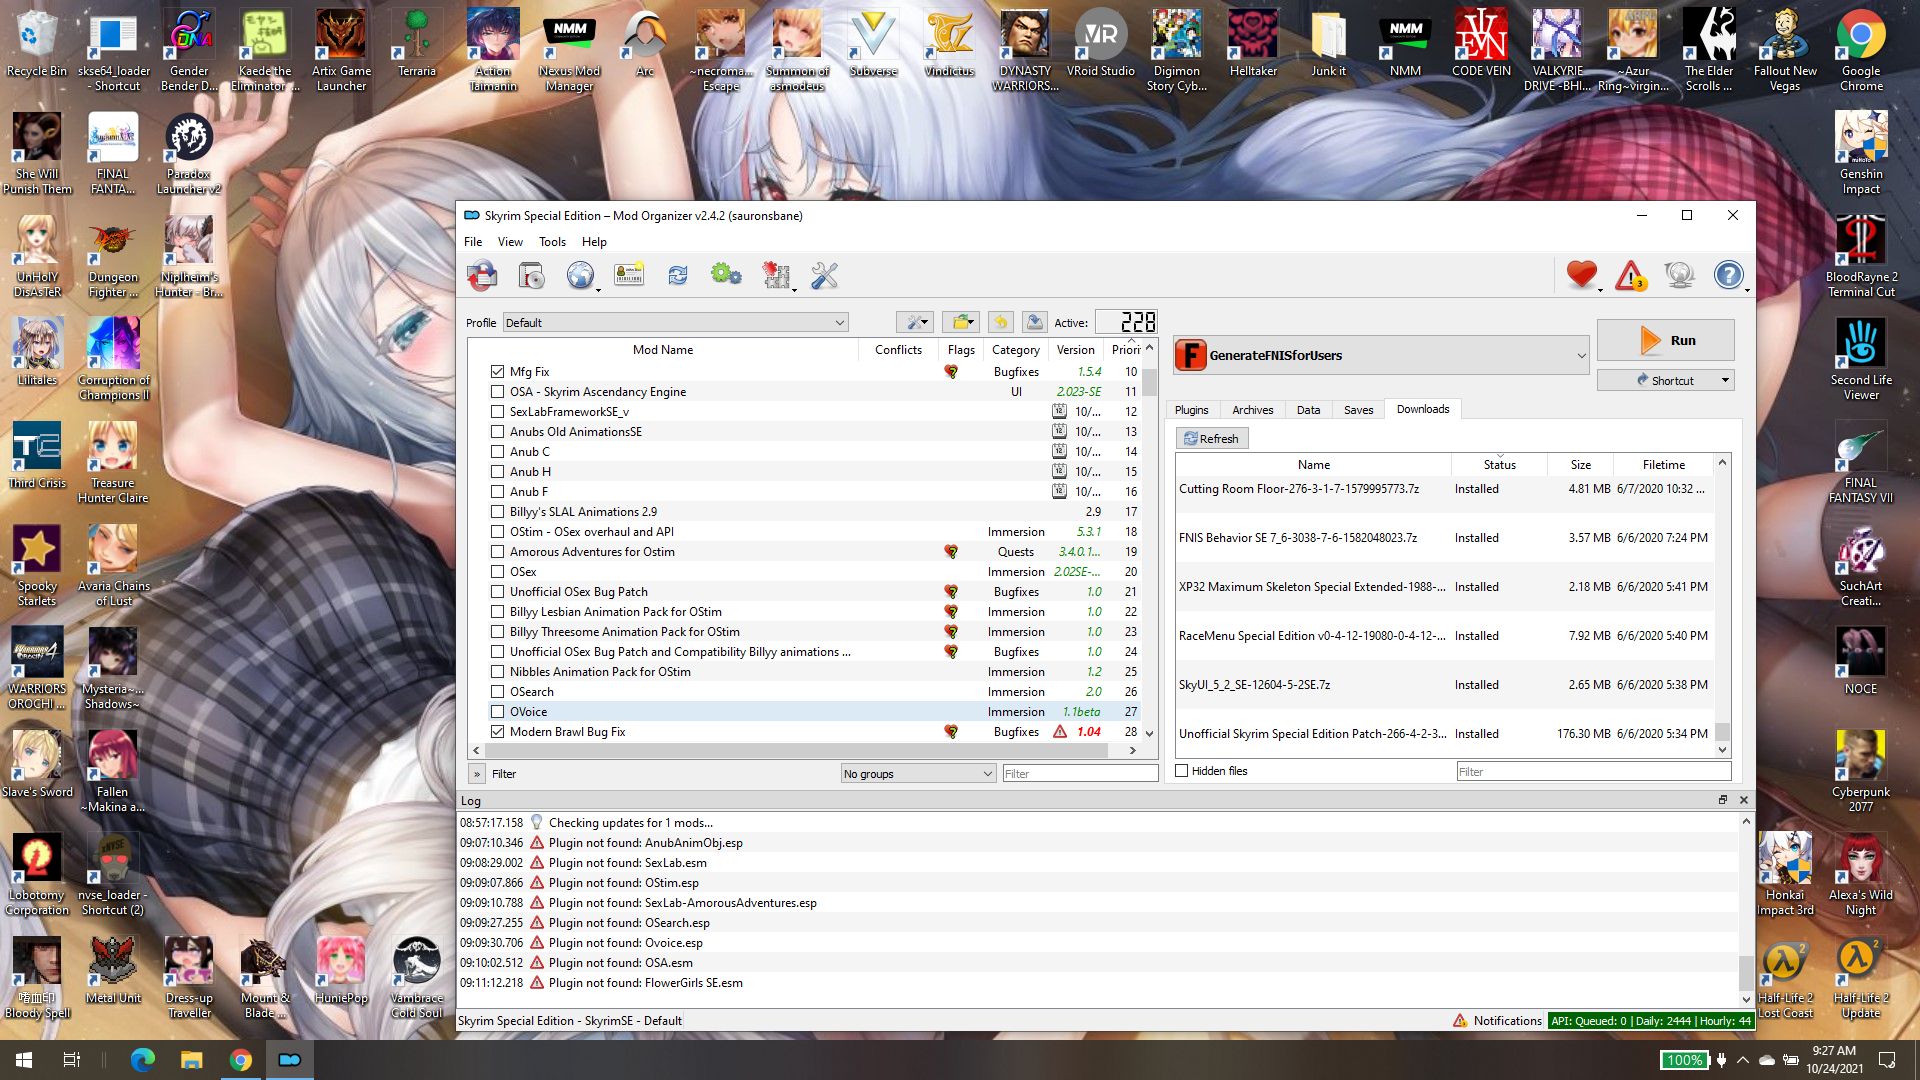Viewport: 1920px width, 1080px height.
Task: Open the File menu
Action: pyautogui.click(x=473, y=242)
